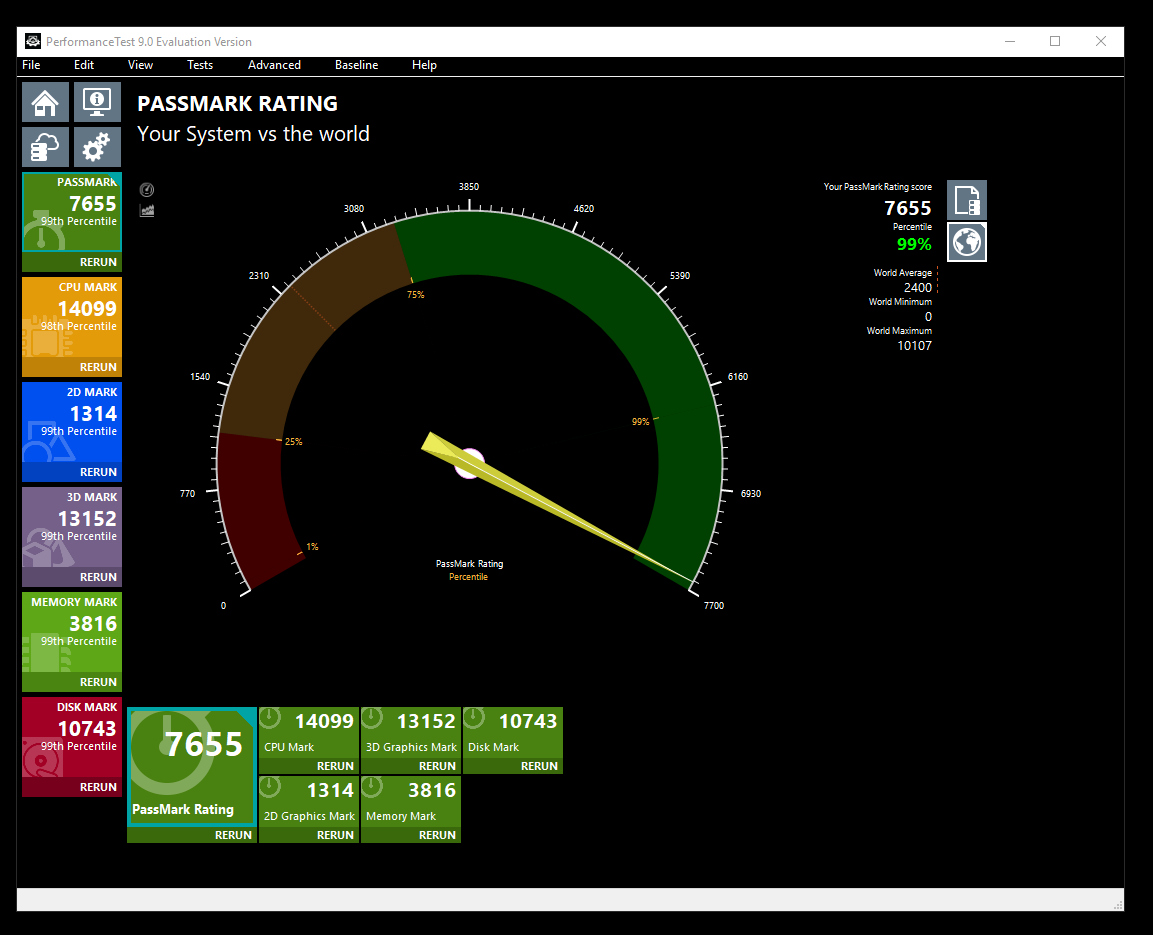
Task: Click the large 7655 PassMark Rating tile
Action: (x=192, y=767)
